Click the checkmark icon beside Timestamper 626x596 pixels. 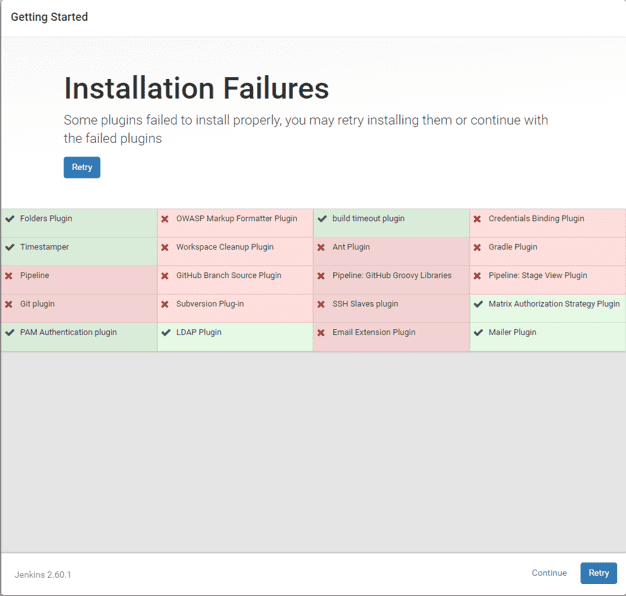click(10, 247)
